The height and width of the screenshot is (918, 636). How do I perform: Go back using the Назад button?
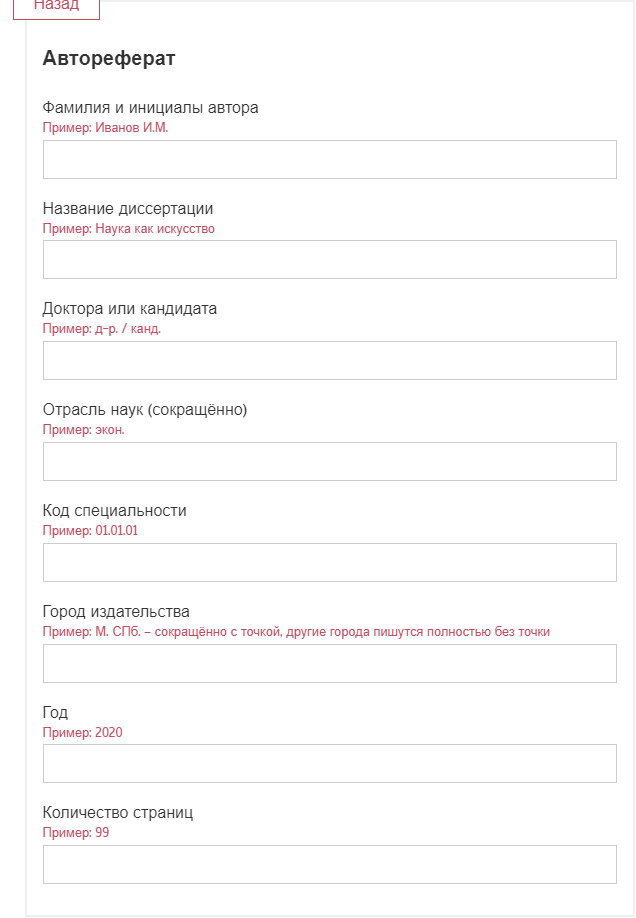point(56,8)
